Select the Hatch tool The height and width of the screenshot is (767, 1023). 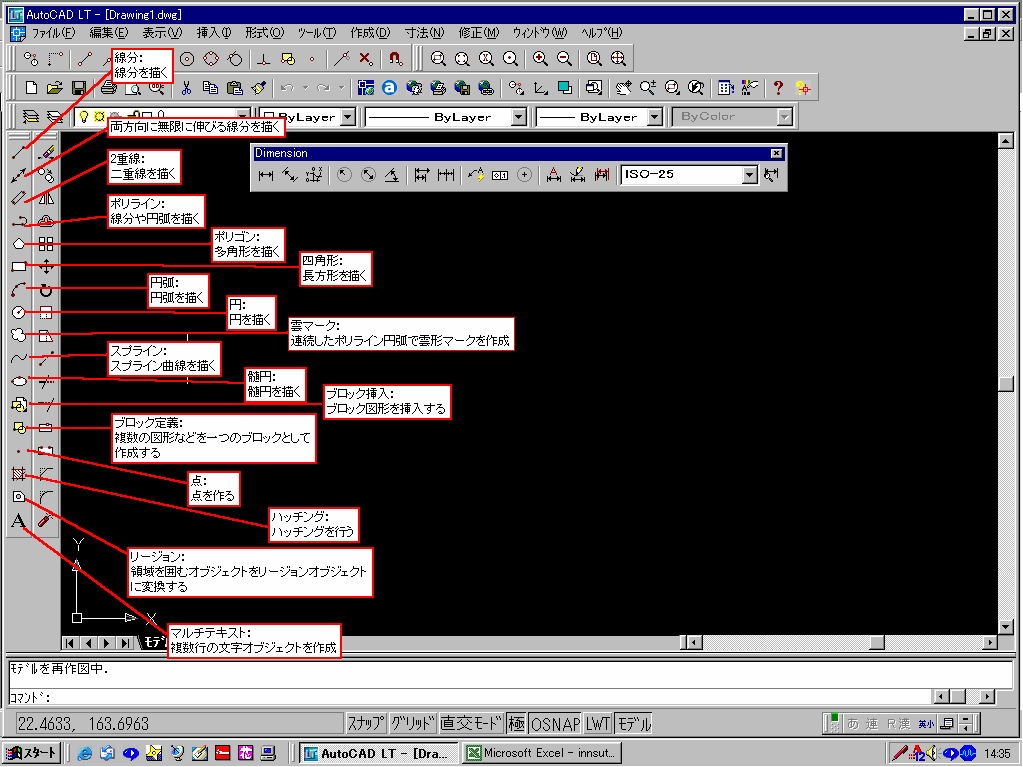tap(19, 474)
